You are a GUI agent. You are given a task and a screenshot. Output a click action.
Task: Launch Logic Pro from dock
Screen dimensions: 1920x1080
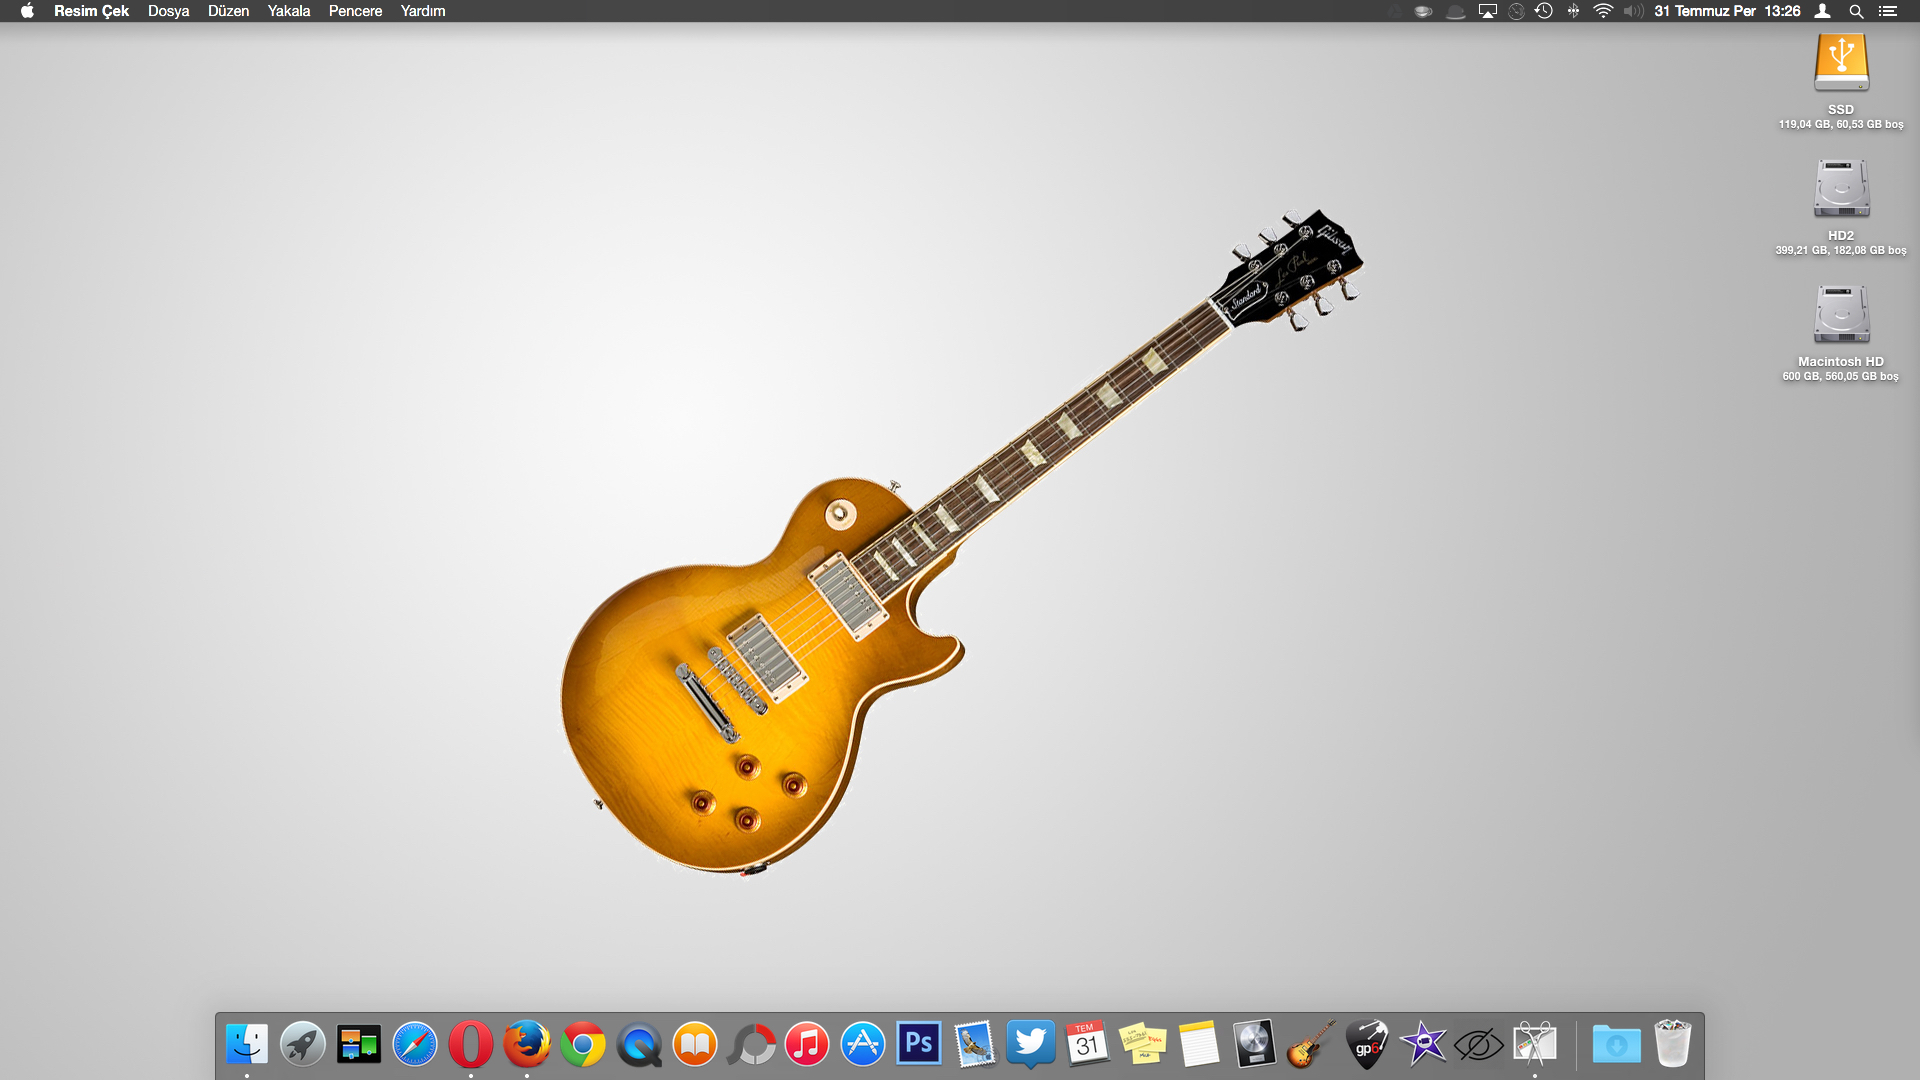1254,1045
